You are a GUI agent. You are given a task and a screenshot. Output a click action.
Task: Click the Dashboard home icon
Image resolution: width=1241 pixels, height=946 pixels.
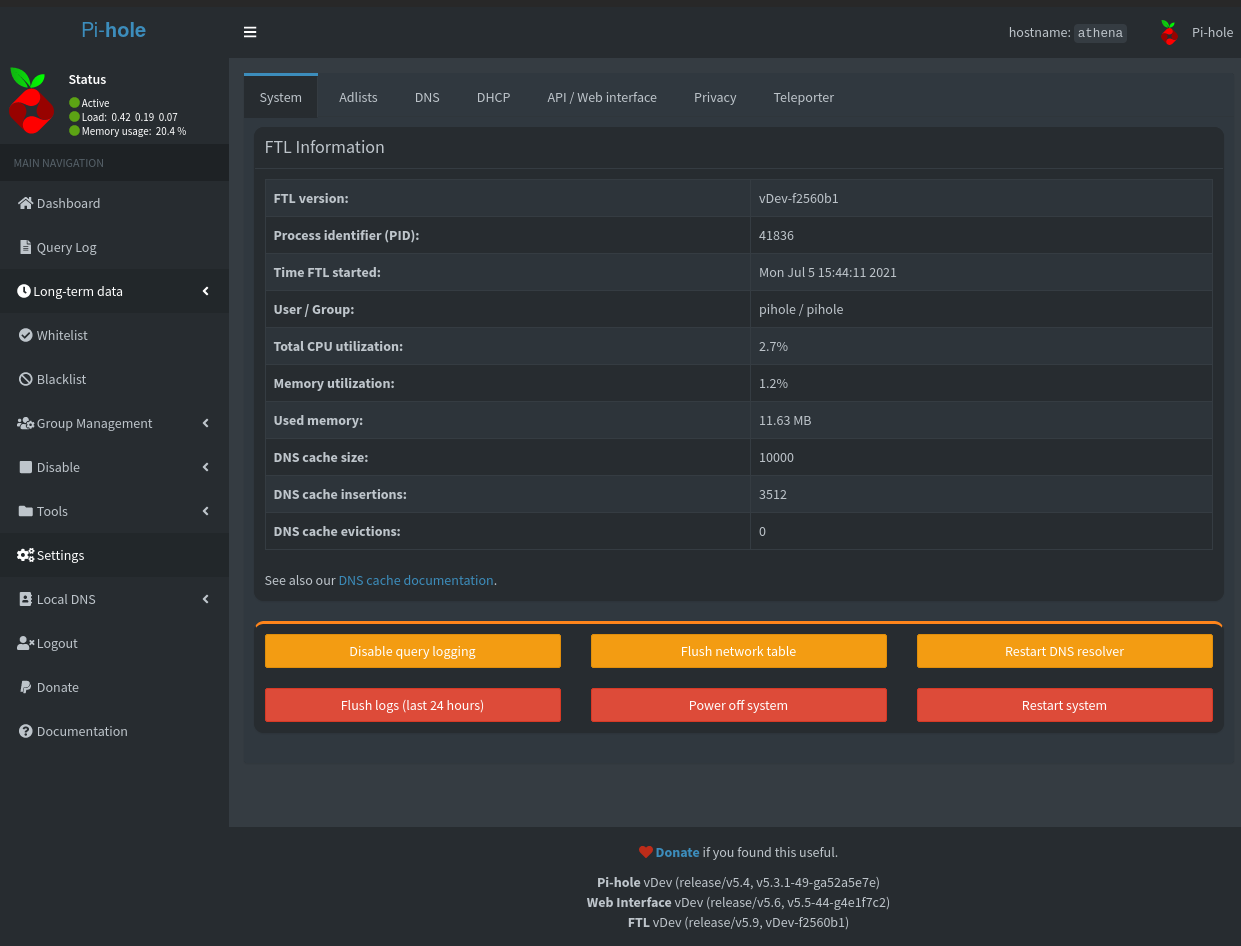26,203
